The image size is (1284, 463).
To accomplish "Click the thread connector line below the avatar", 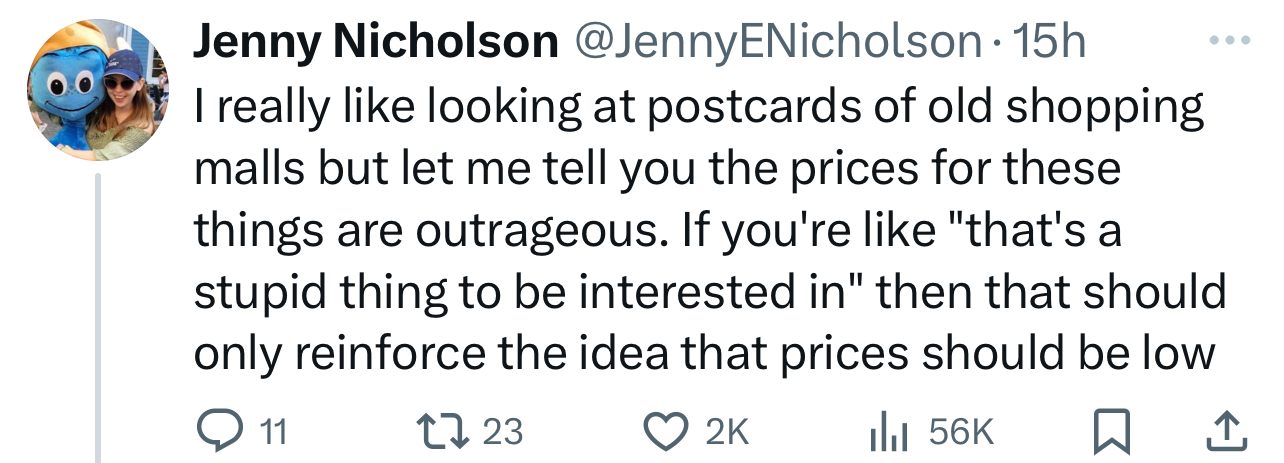I will pos(98,318).
